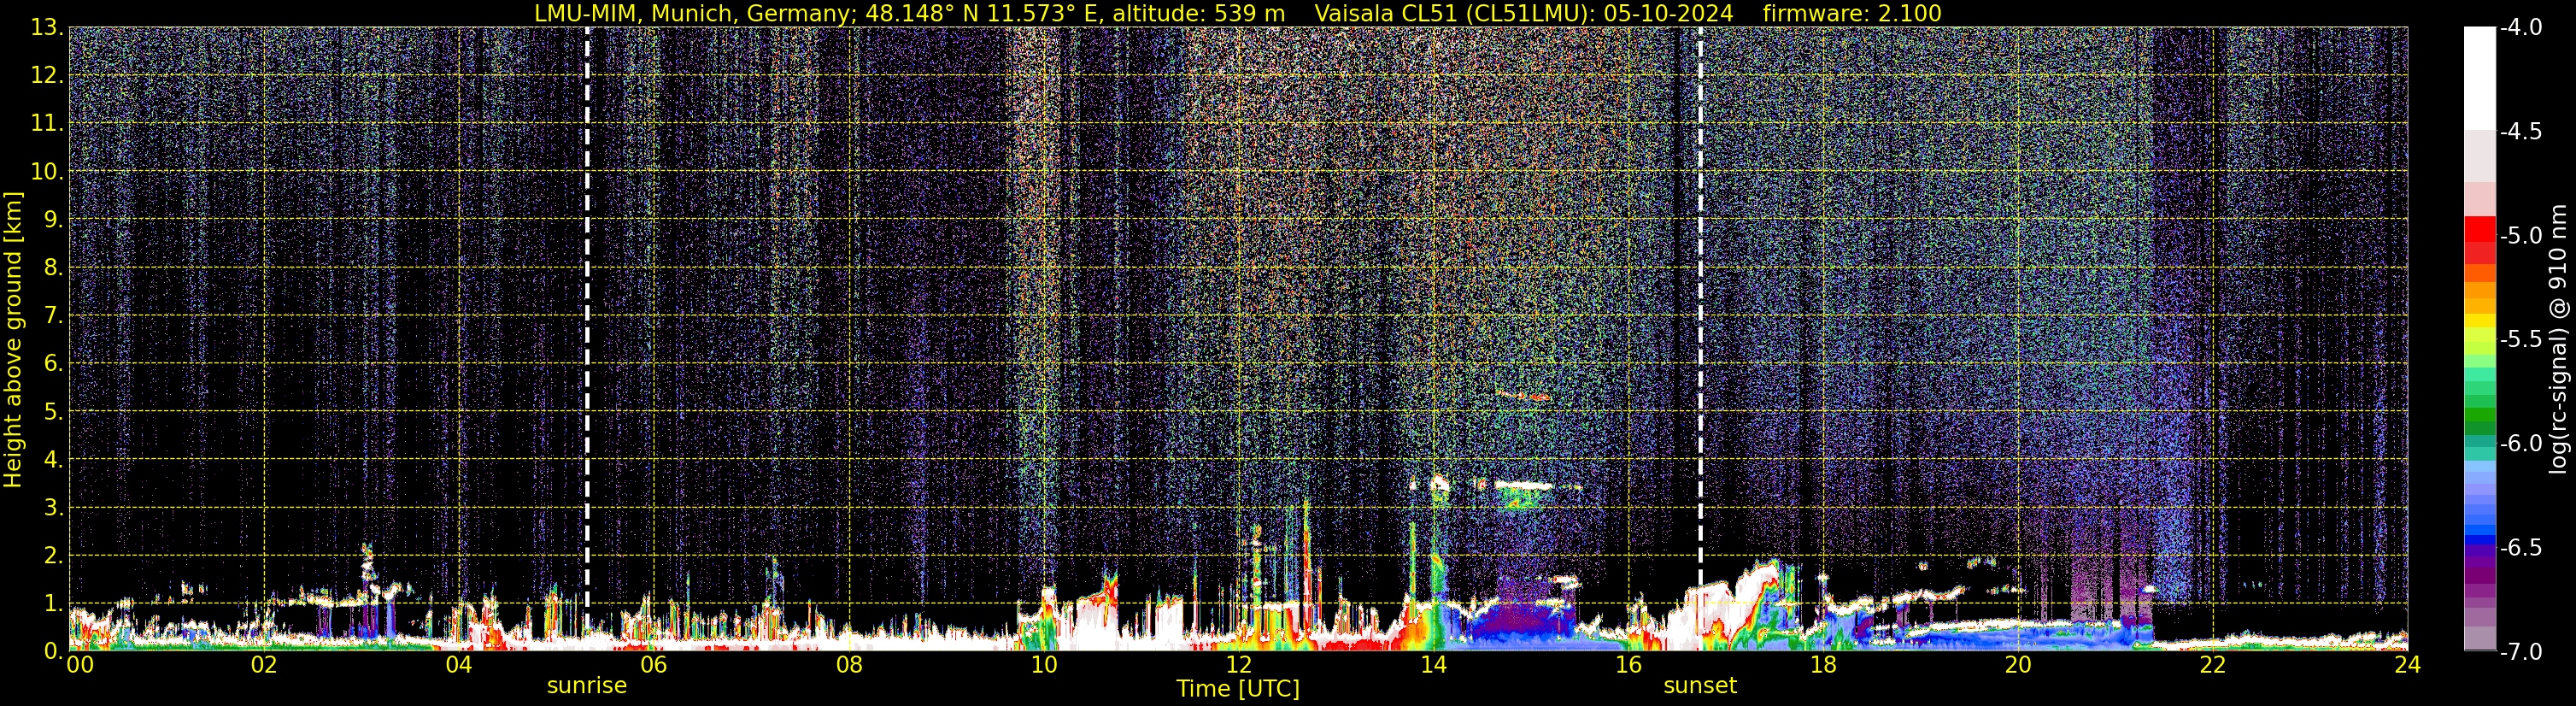The height and width of the screenshot is (706, 2576).
Task: Select the "18" time axis tick label
Action: click(x=1824, y=666)
